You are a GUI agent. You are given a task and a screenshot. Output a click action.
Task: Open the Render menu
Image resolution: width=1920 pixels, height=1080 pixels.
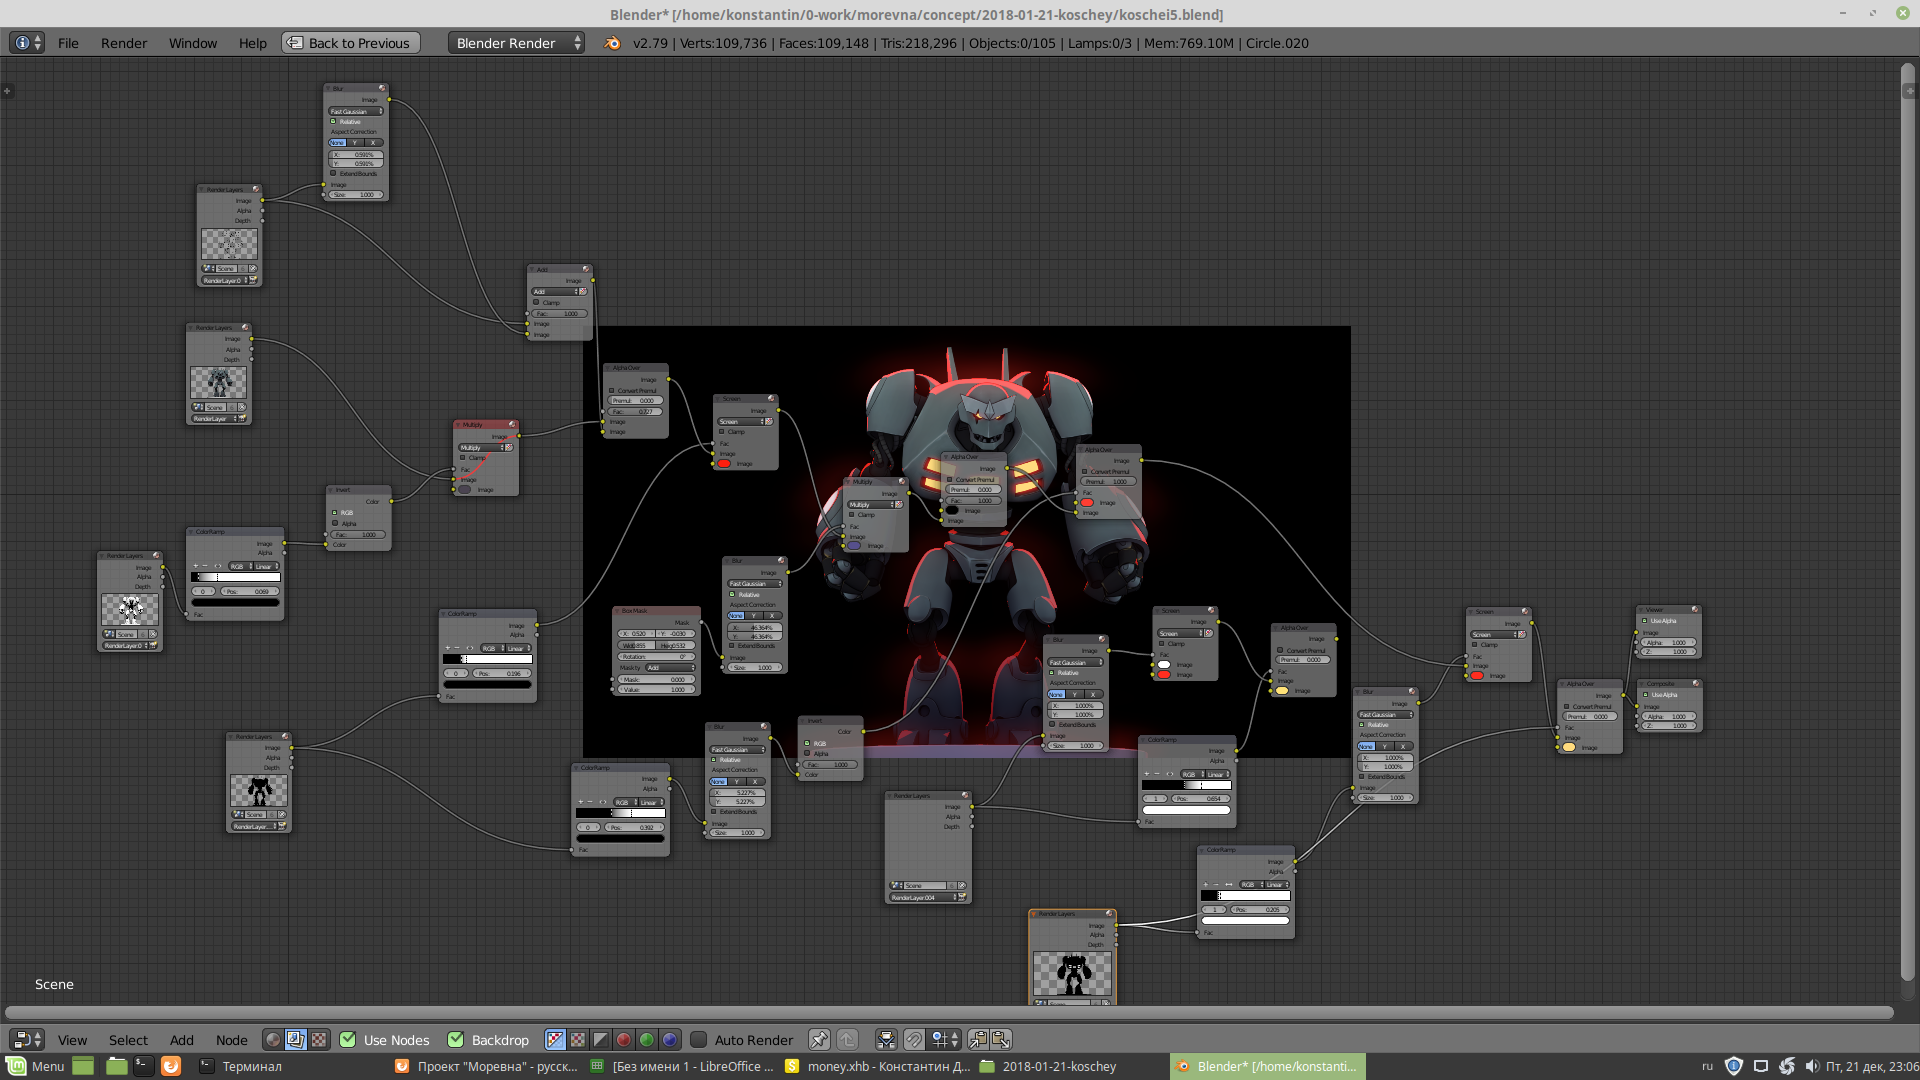coord(124,43)
